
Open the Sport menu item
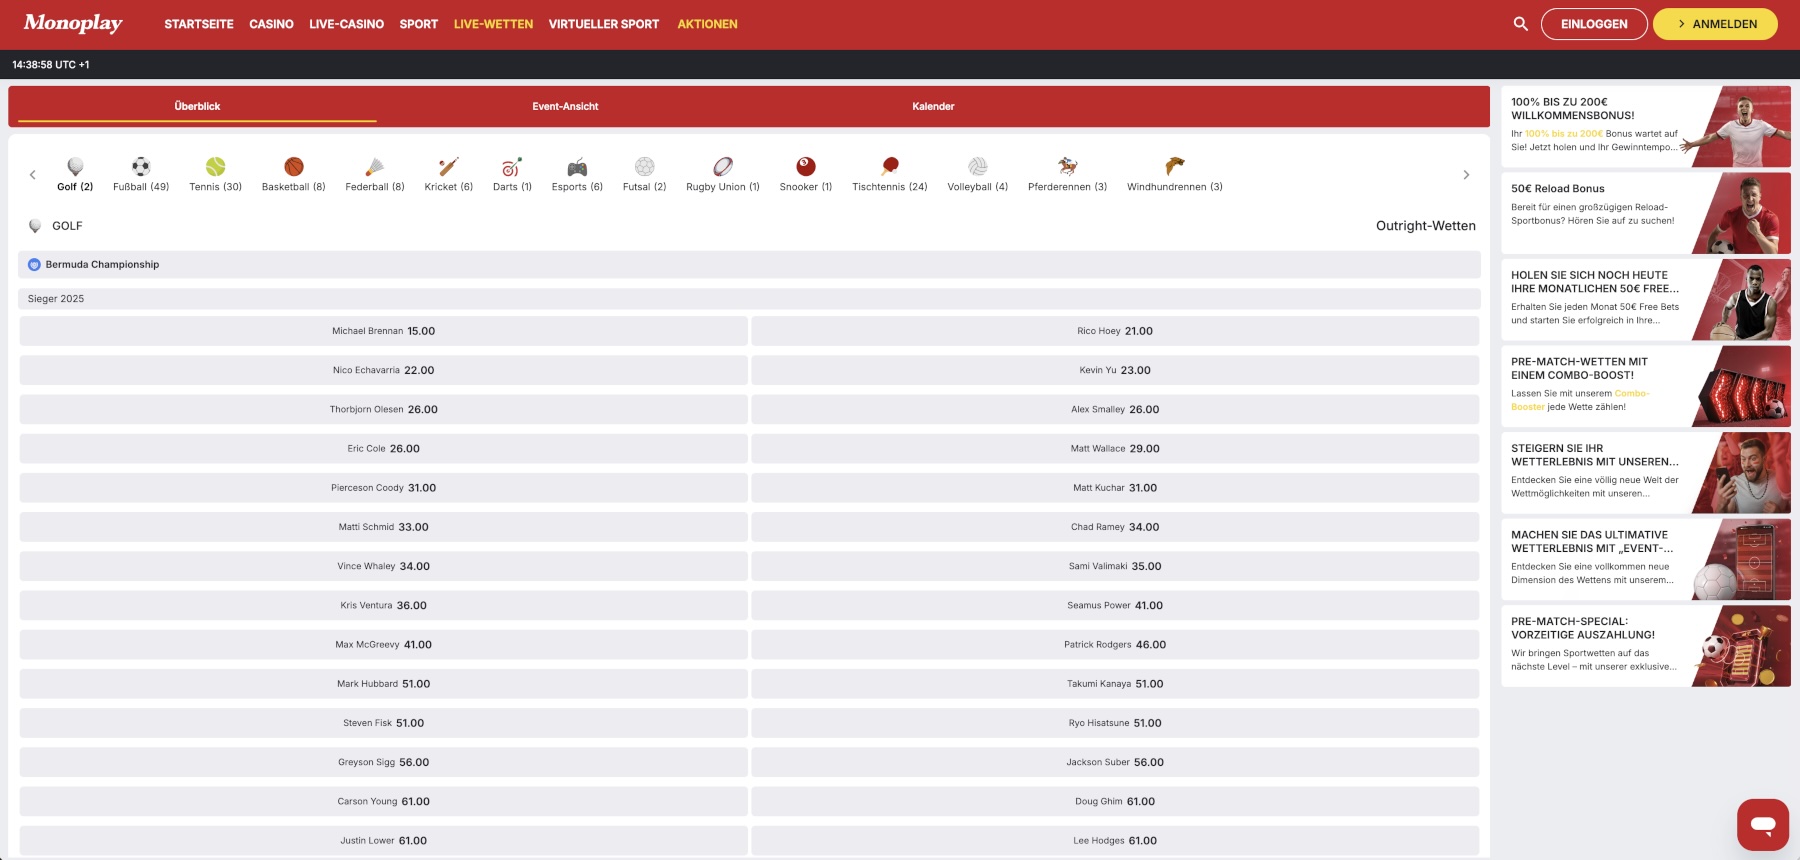click(x=419, y=24)
